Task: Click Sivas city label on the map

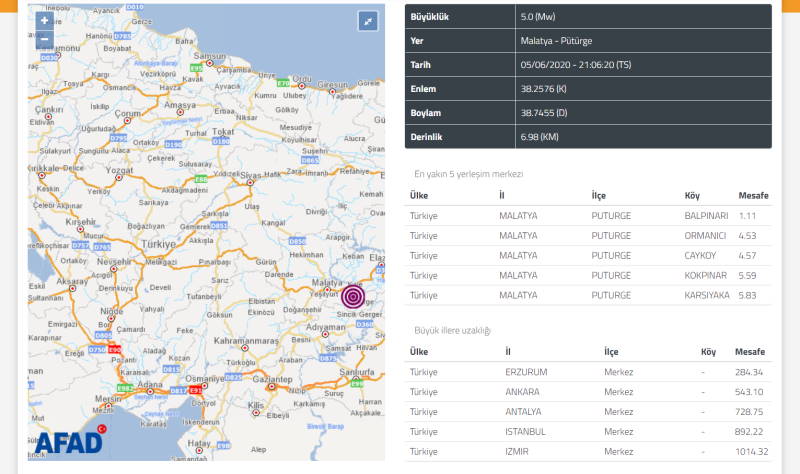Action: pyautogui.click(x=251, y=175)
